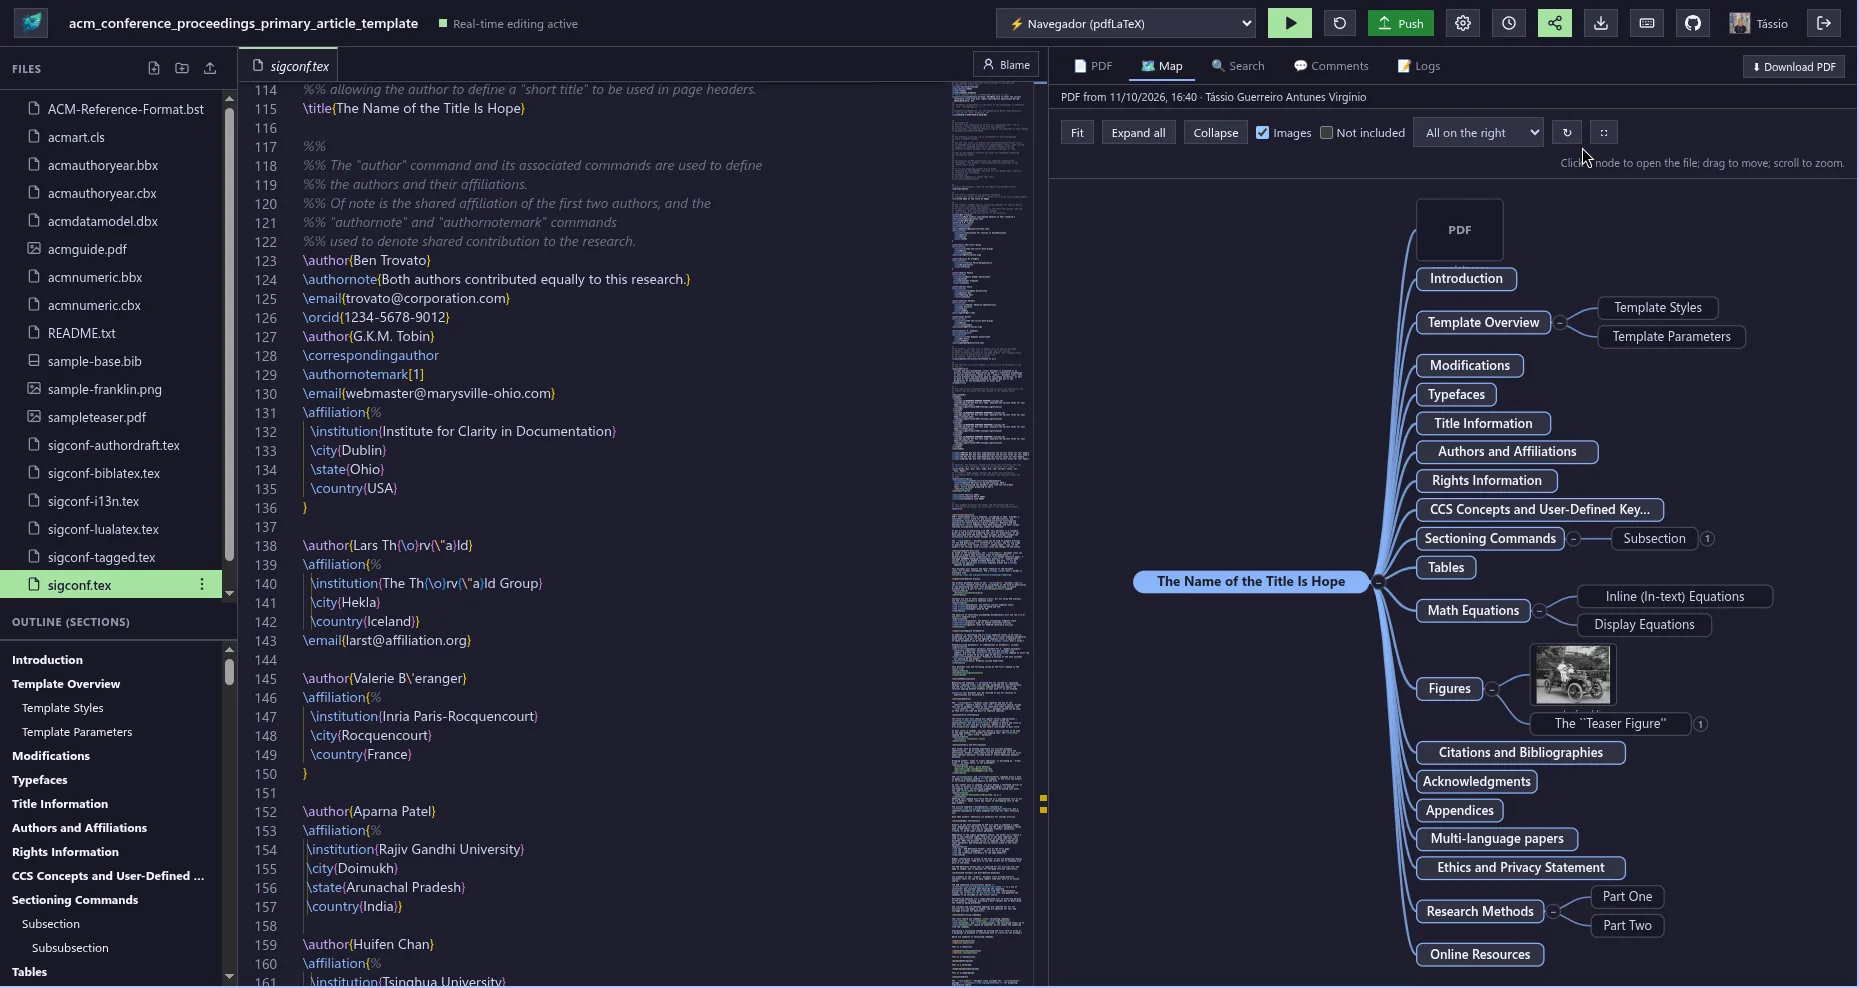Switch to the Search tab
The width and height of the screenshot is (1859, 988).
tap(1238, 66)
